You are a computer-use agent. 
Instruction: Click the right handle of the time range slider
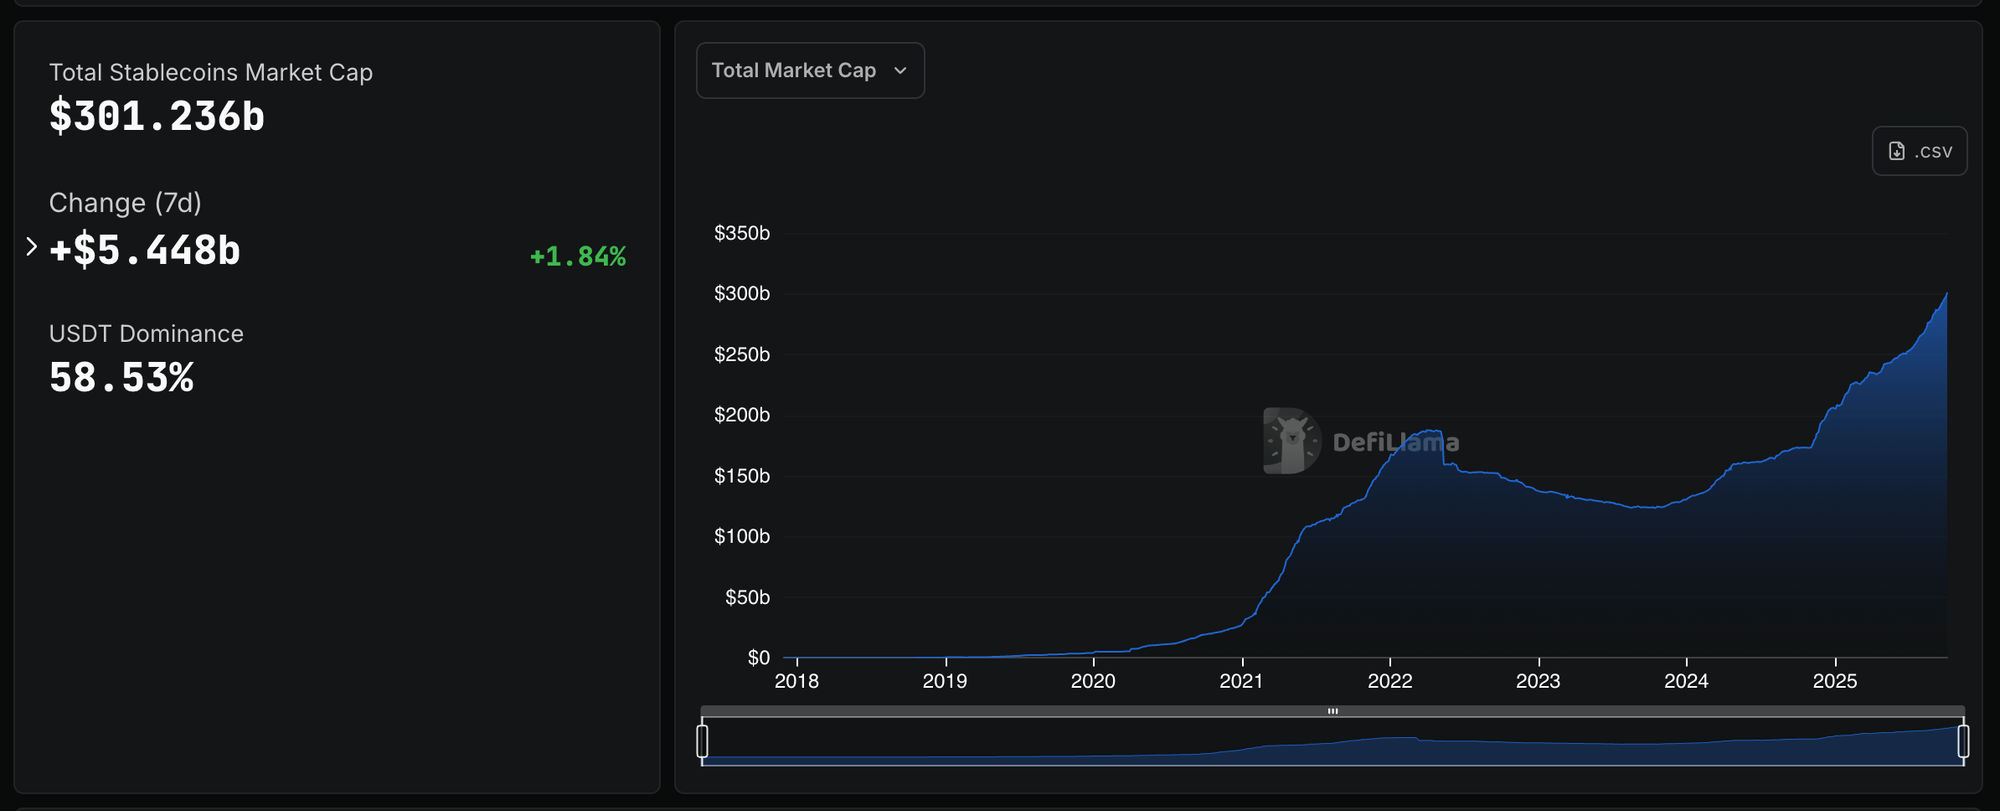(x=1963, y=741)
